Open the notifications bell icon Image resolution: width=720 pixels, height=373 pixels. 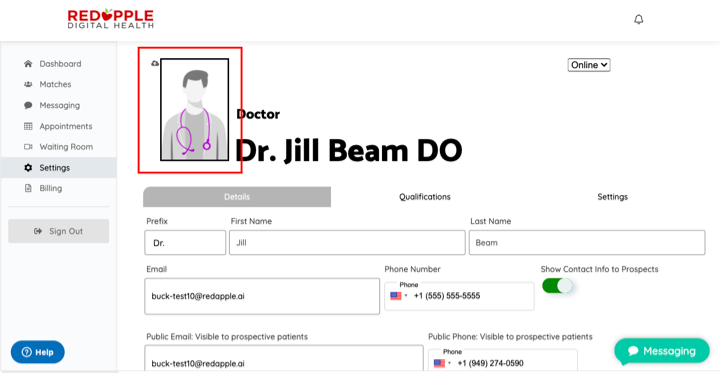pos(638,19)
